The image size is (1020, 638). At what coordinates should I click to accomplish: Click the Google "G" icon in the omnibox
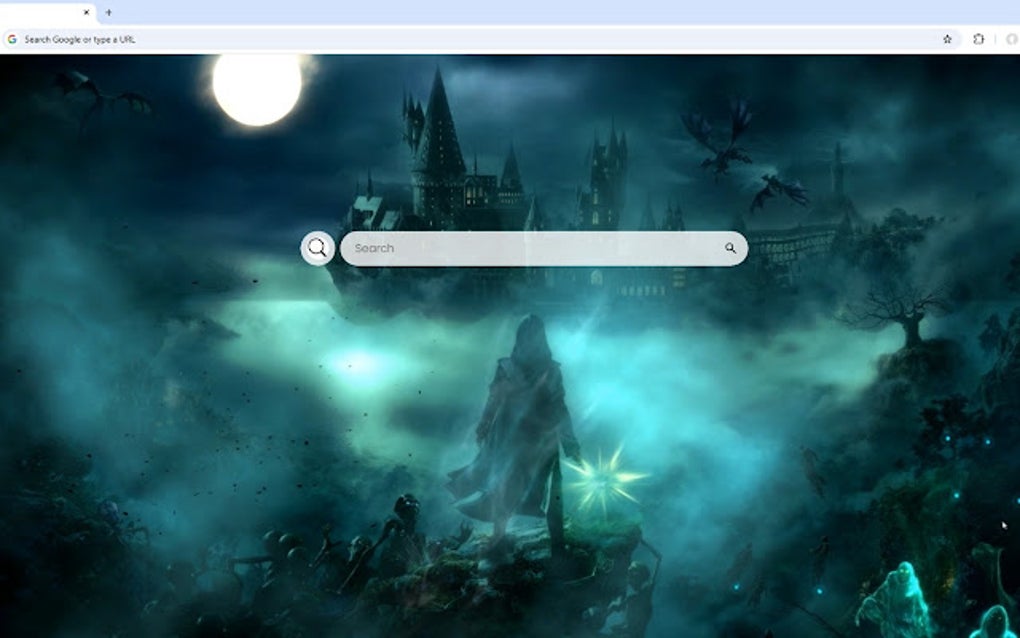click(x=13, y=39)
